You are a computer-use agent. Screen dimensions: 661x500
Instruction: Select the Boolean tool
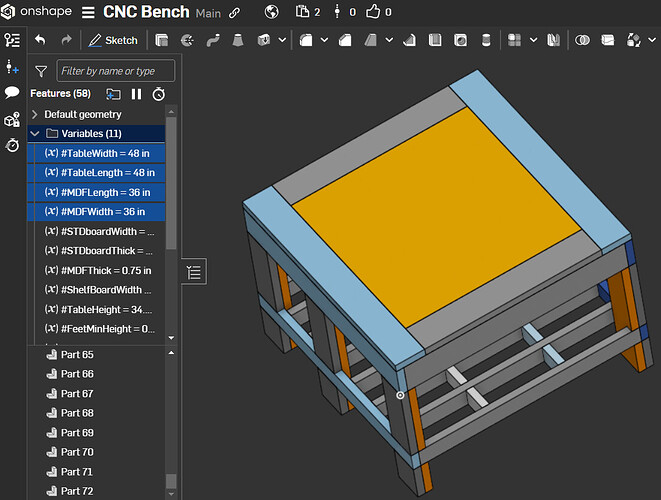click(x=582, y=40)
